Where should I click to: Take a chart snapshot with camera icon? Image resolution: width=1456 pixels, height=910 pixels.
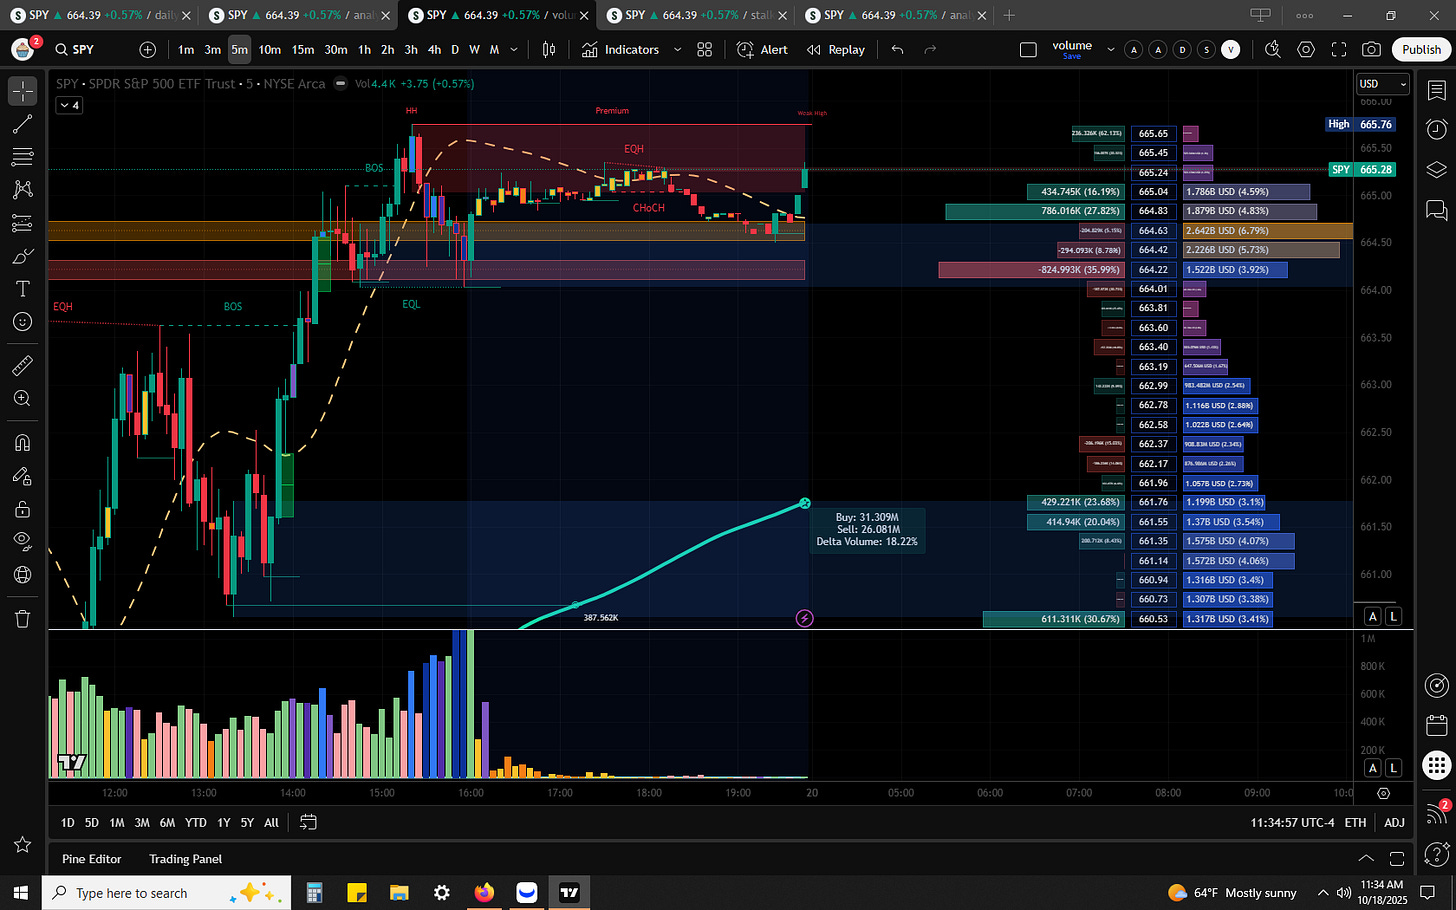(x=1372, y=49)
